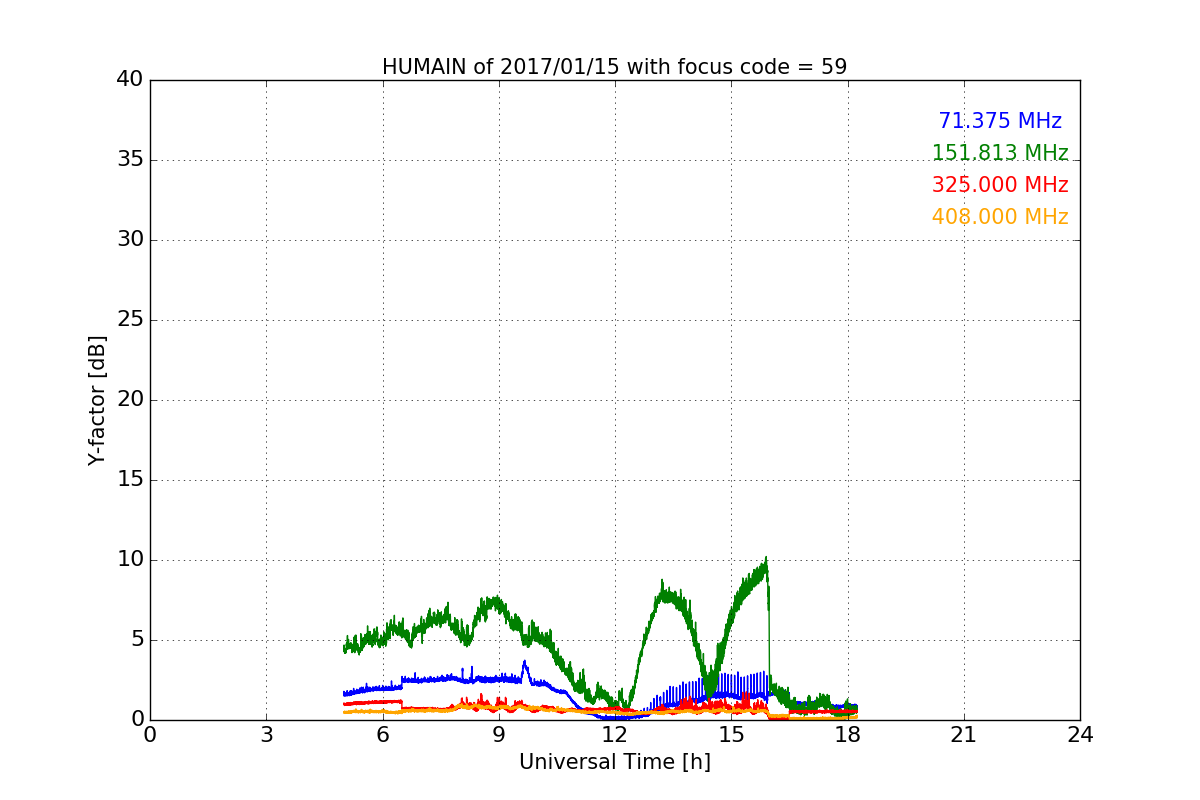Click the x-axis tick label 12
The image size is (1200, 800).
615,735
